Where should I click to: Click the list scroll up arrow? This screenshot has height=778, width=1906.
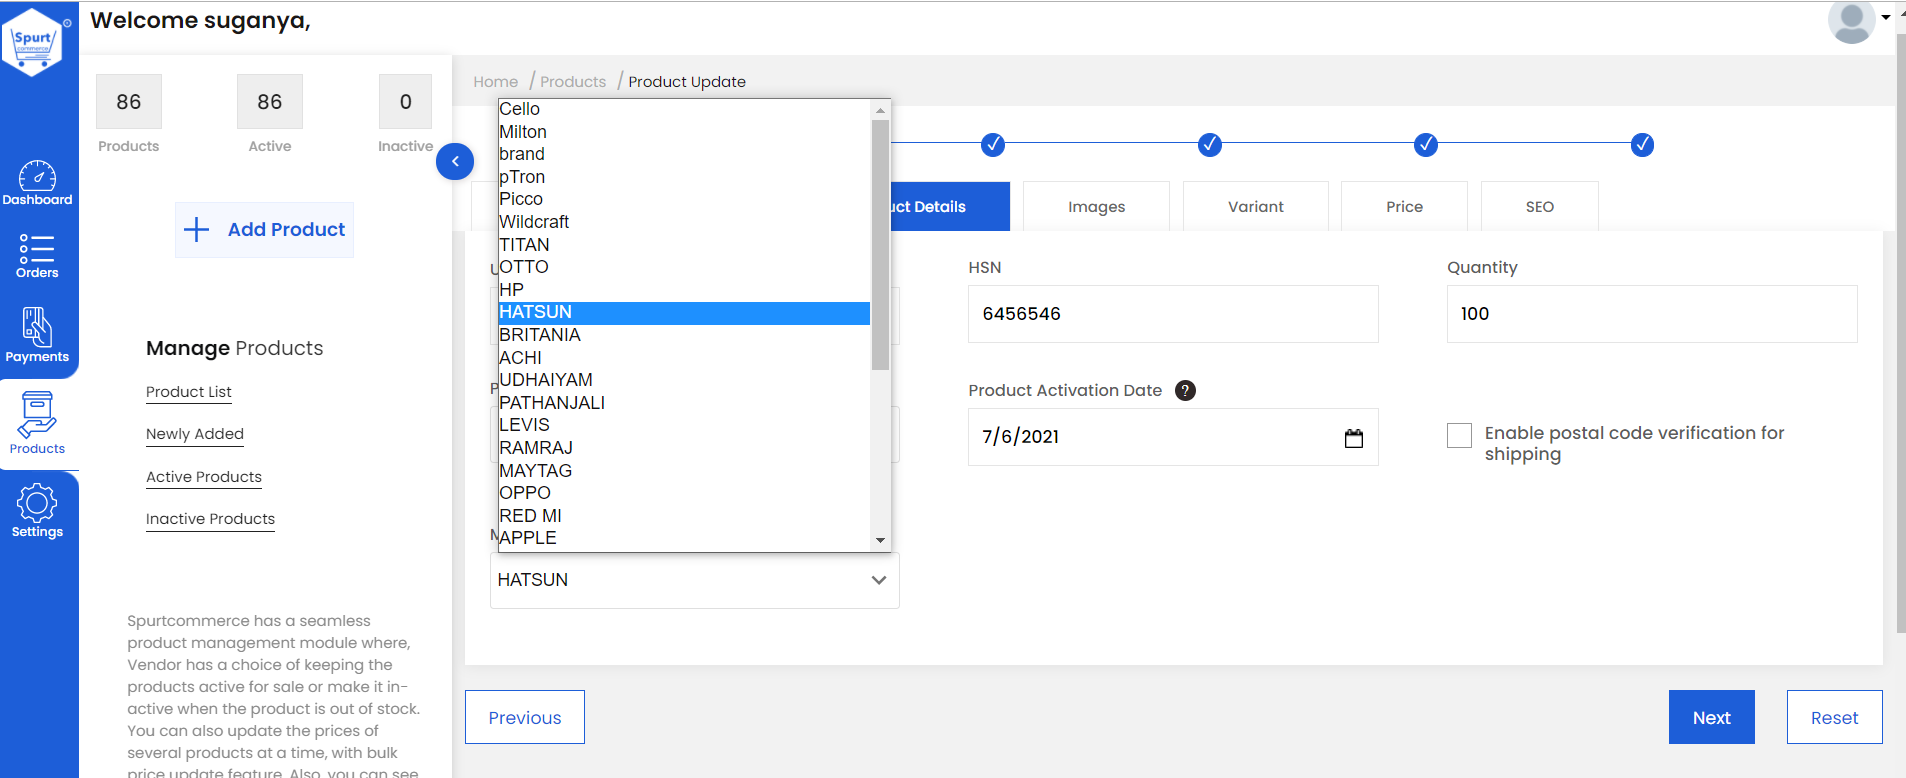(880, 110)
